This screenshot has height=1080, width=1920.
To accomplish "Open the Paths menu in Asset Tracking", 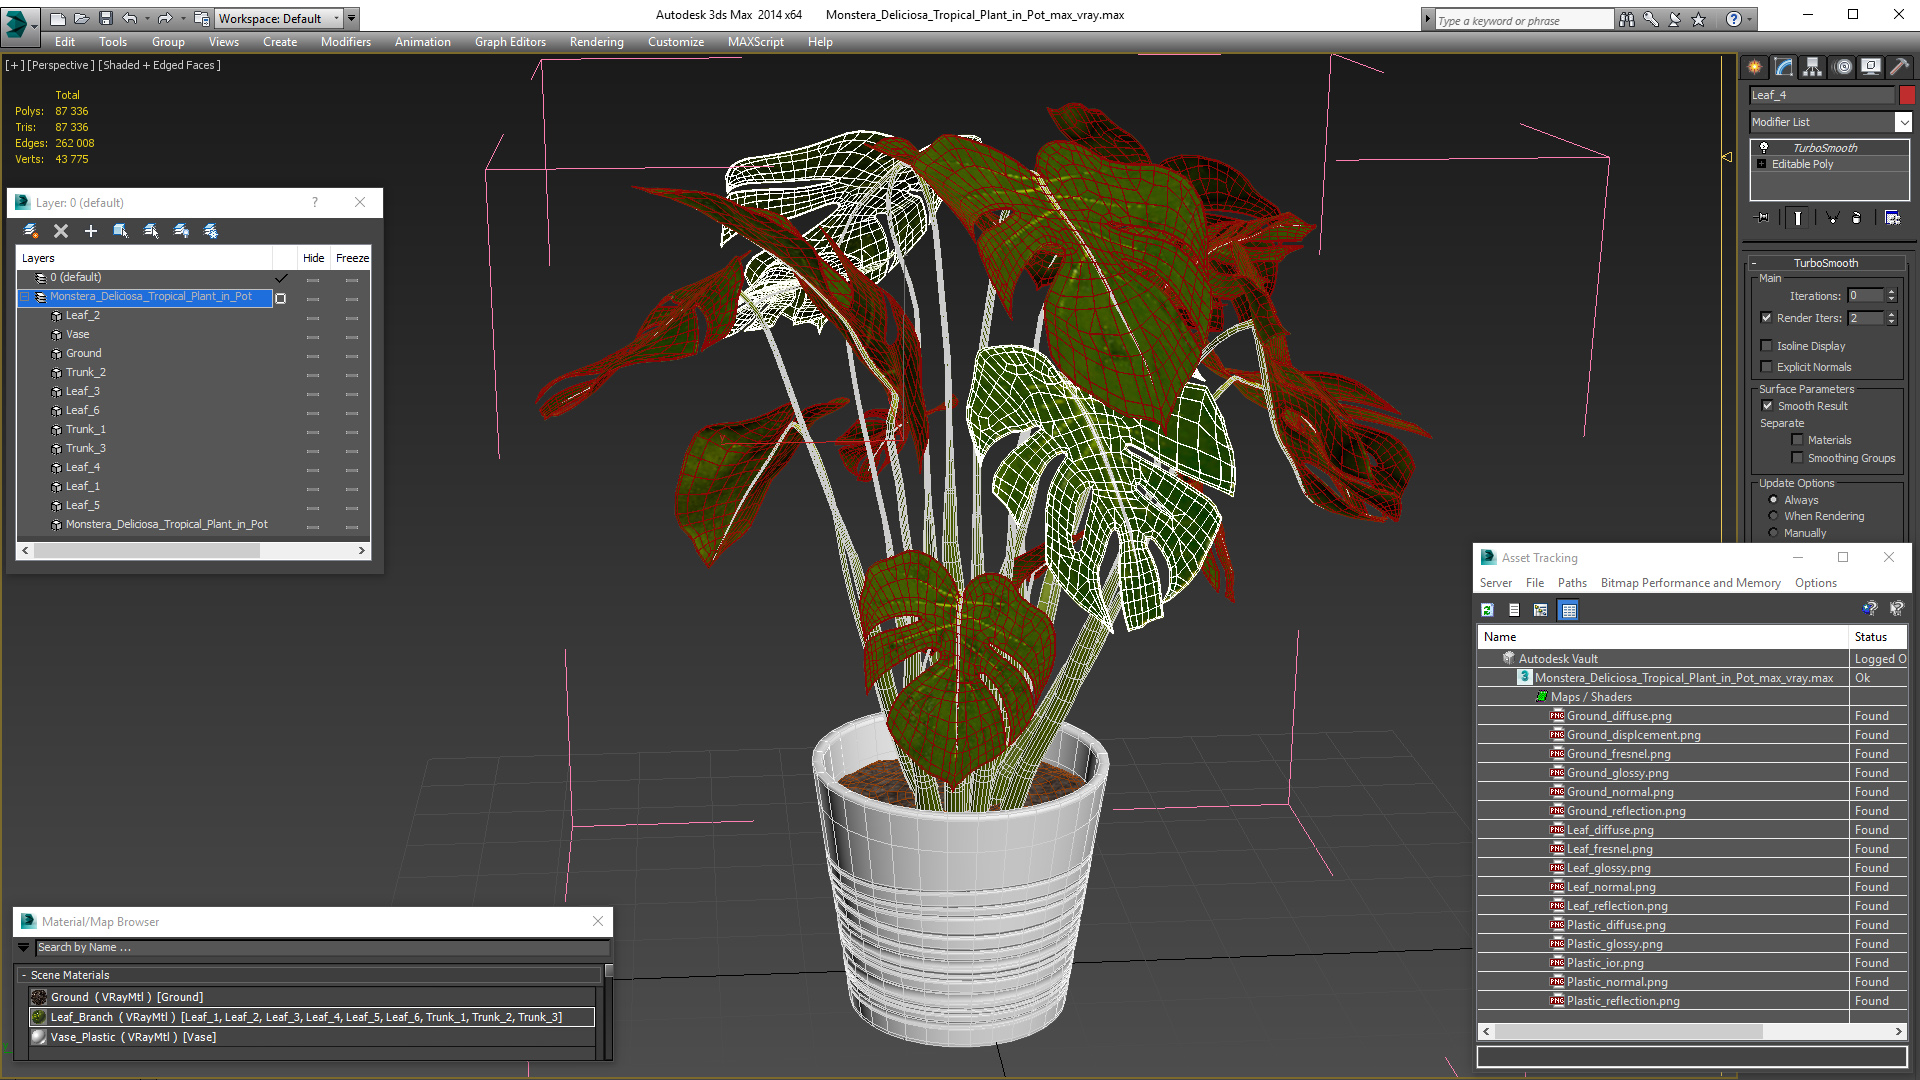I will [1571, 583].
